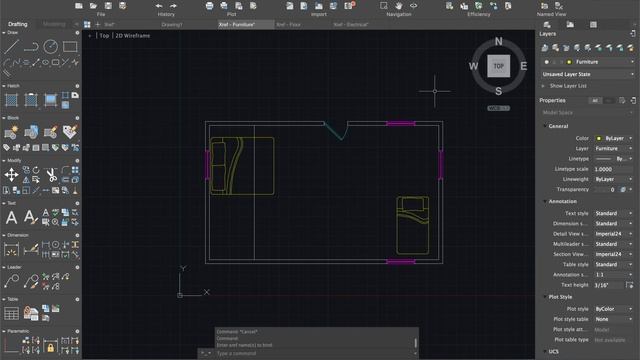Viewport: 640px width, 360px height.
Task: Select the Trim scissors tool
Action: click(x=51, y=175)
